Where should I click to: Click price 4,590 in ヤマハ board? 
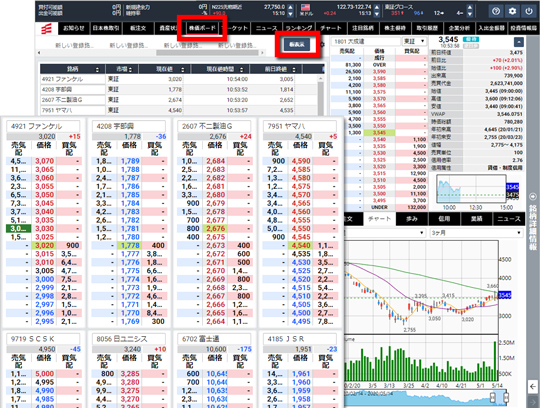pos(301,161)
